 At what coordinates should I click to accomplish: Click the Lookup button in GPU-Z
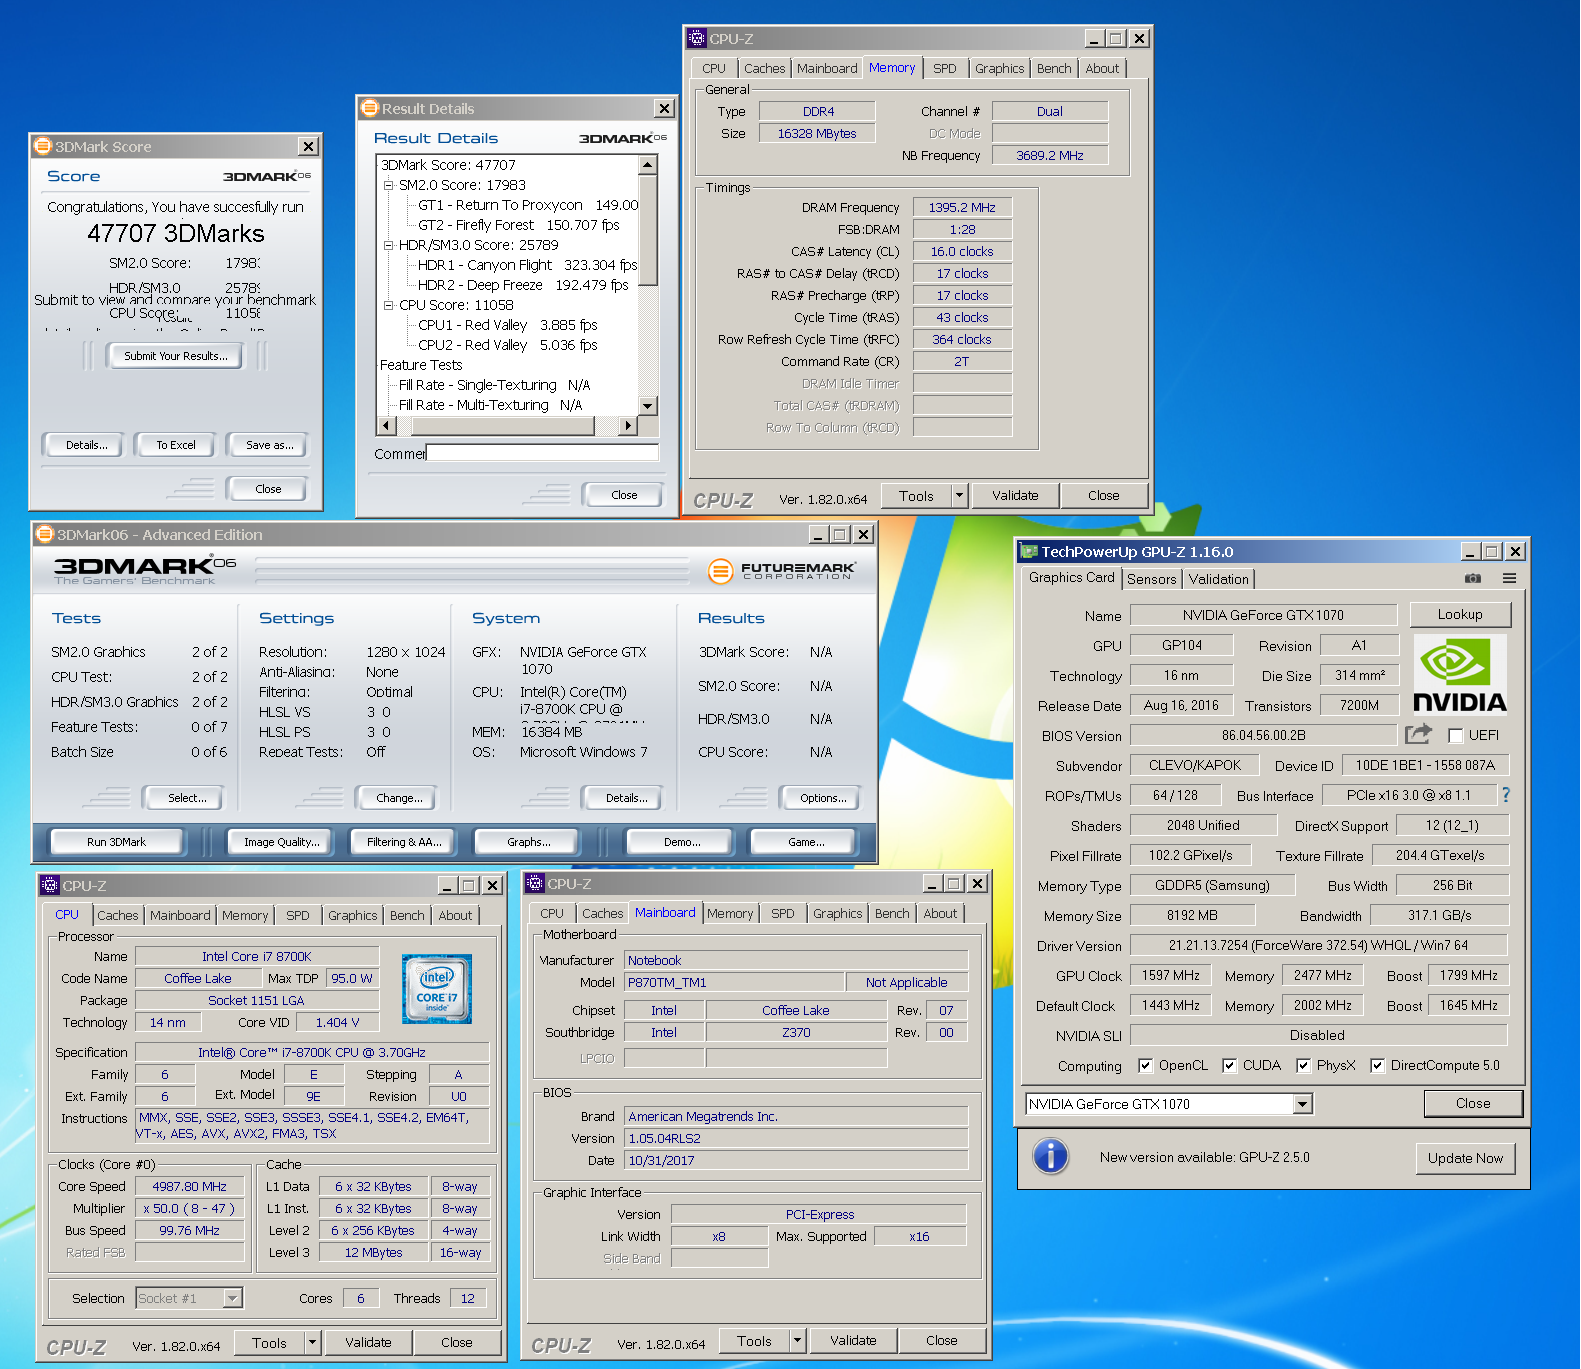click(x=1460, y=614)
